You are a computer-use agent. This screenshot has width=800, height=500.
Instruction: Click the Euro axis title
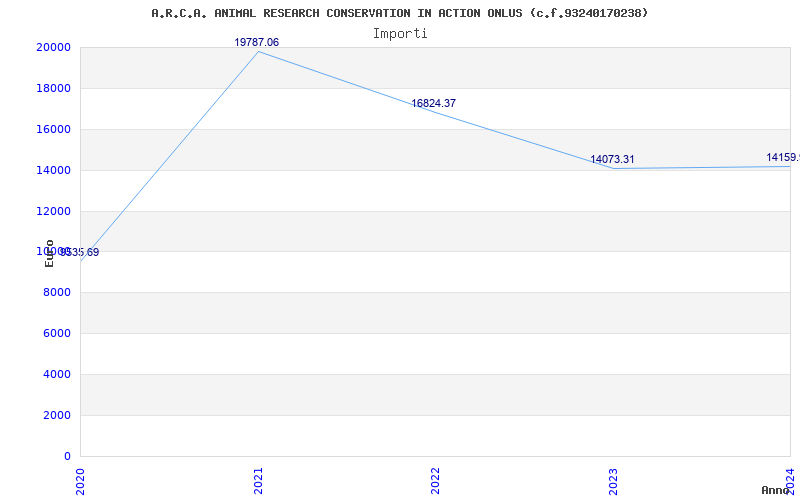(x=49, y=253)
